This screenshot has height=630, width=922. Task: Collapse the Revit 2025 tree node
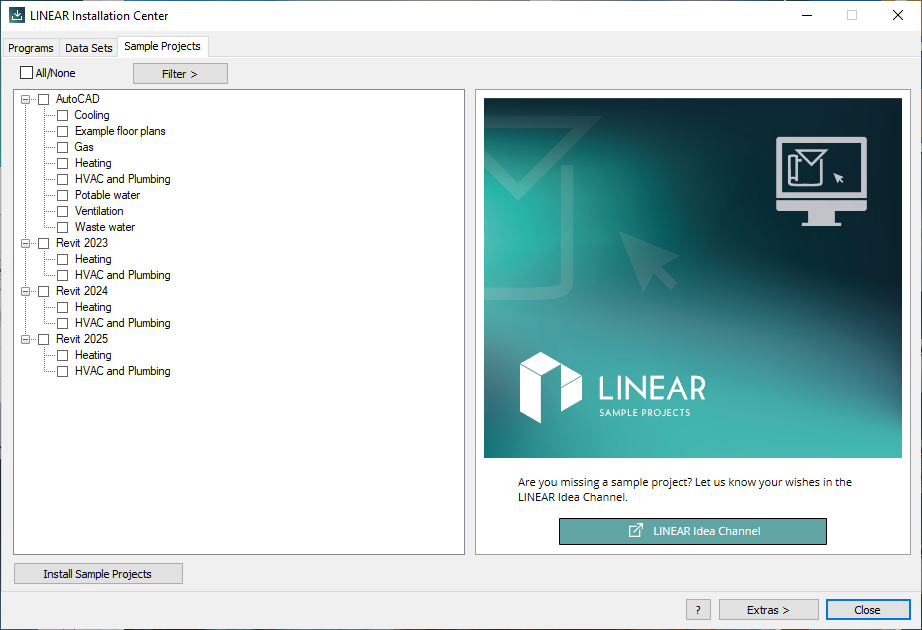(25, 339)
